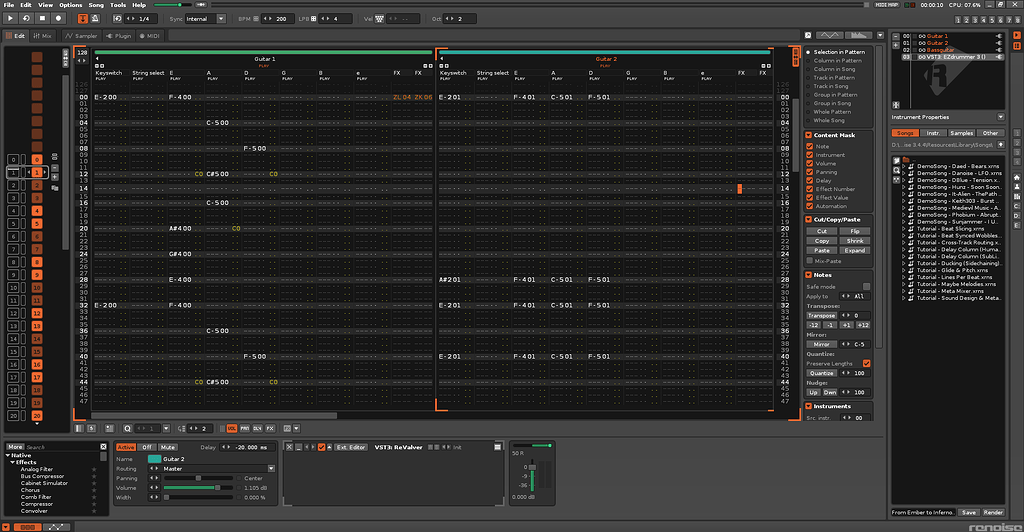Click the Save song button

point(969,512)
